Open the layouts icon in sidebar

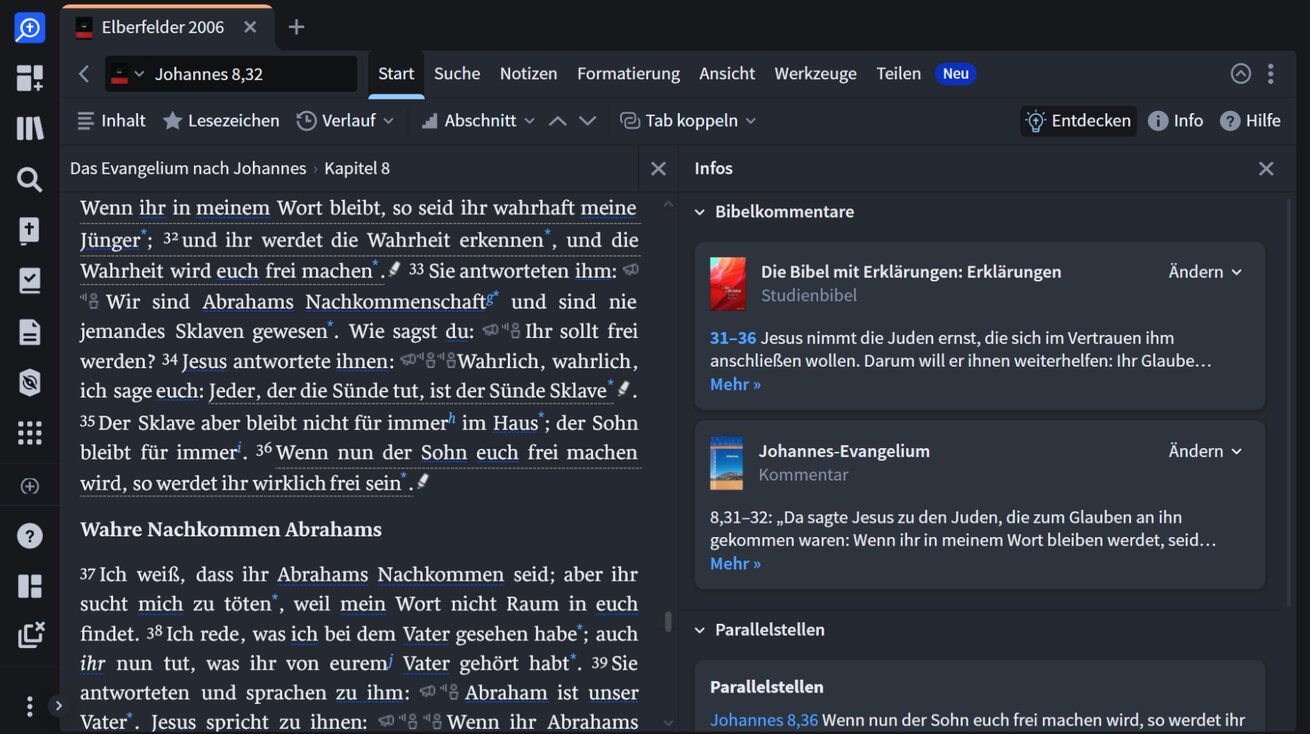(x=29, y=586)
